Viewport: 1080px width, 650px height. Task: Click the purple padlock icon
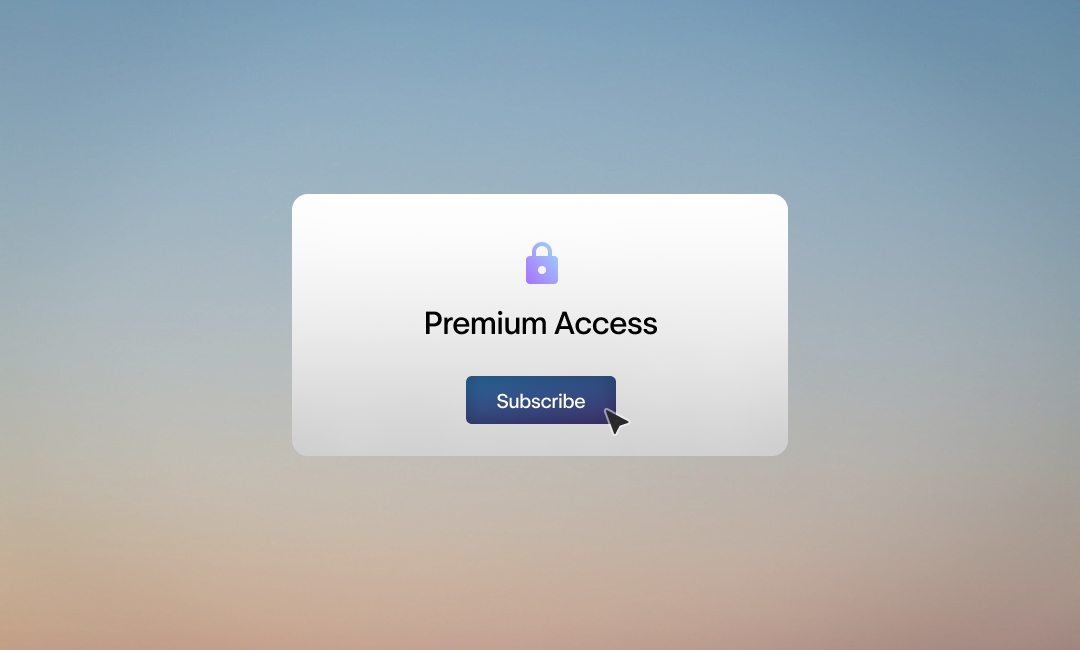(542, 263)
